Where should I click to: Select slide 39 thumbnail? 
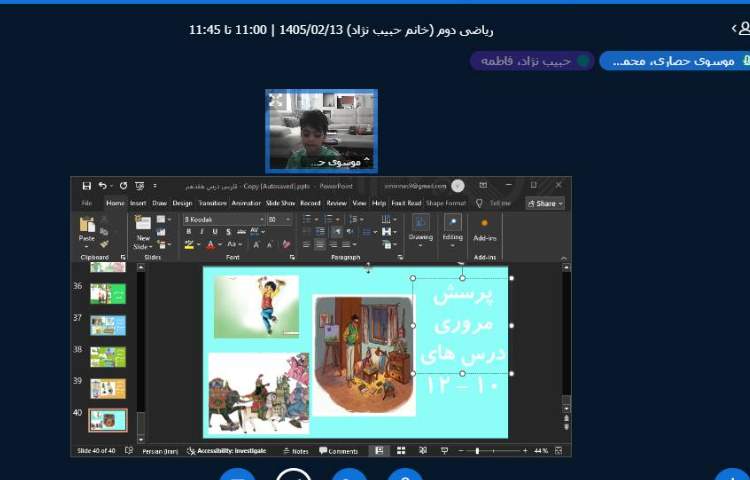(x=108, y=389)
